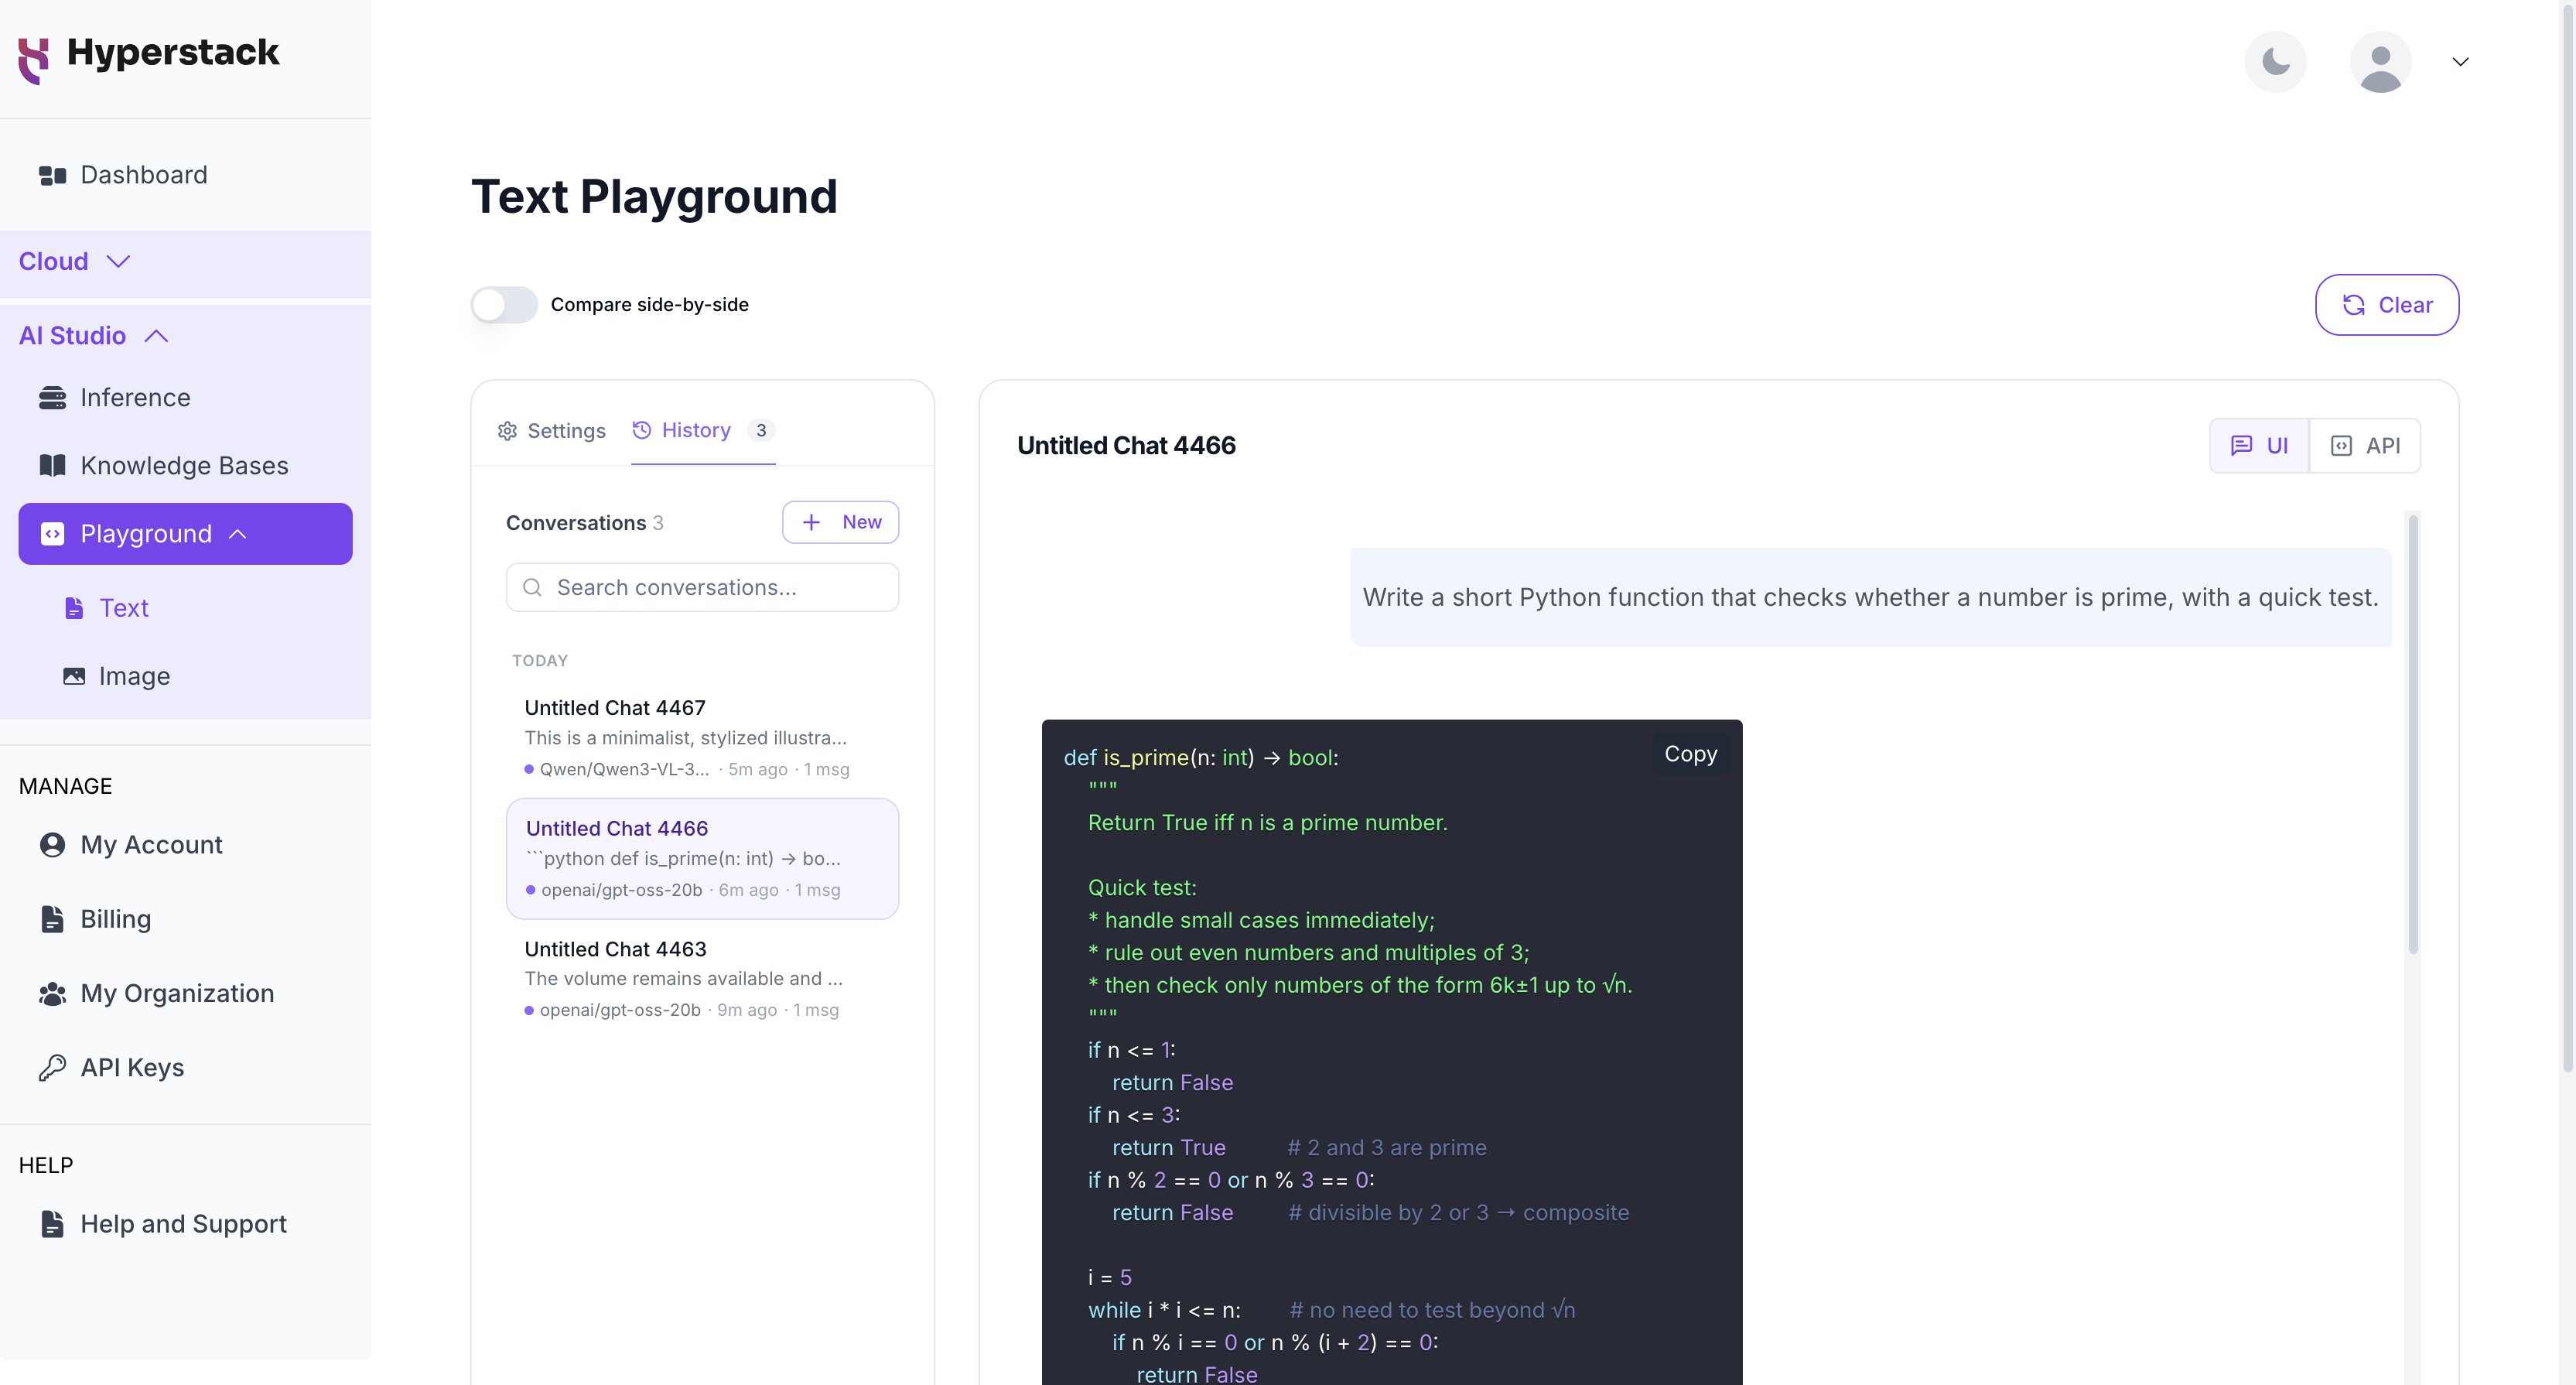This screenshot has height=1385, width=2576.
Task: Open the user avatar profile icon
Action: point(2380,62)
